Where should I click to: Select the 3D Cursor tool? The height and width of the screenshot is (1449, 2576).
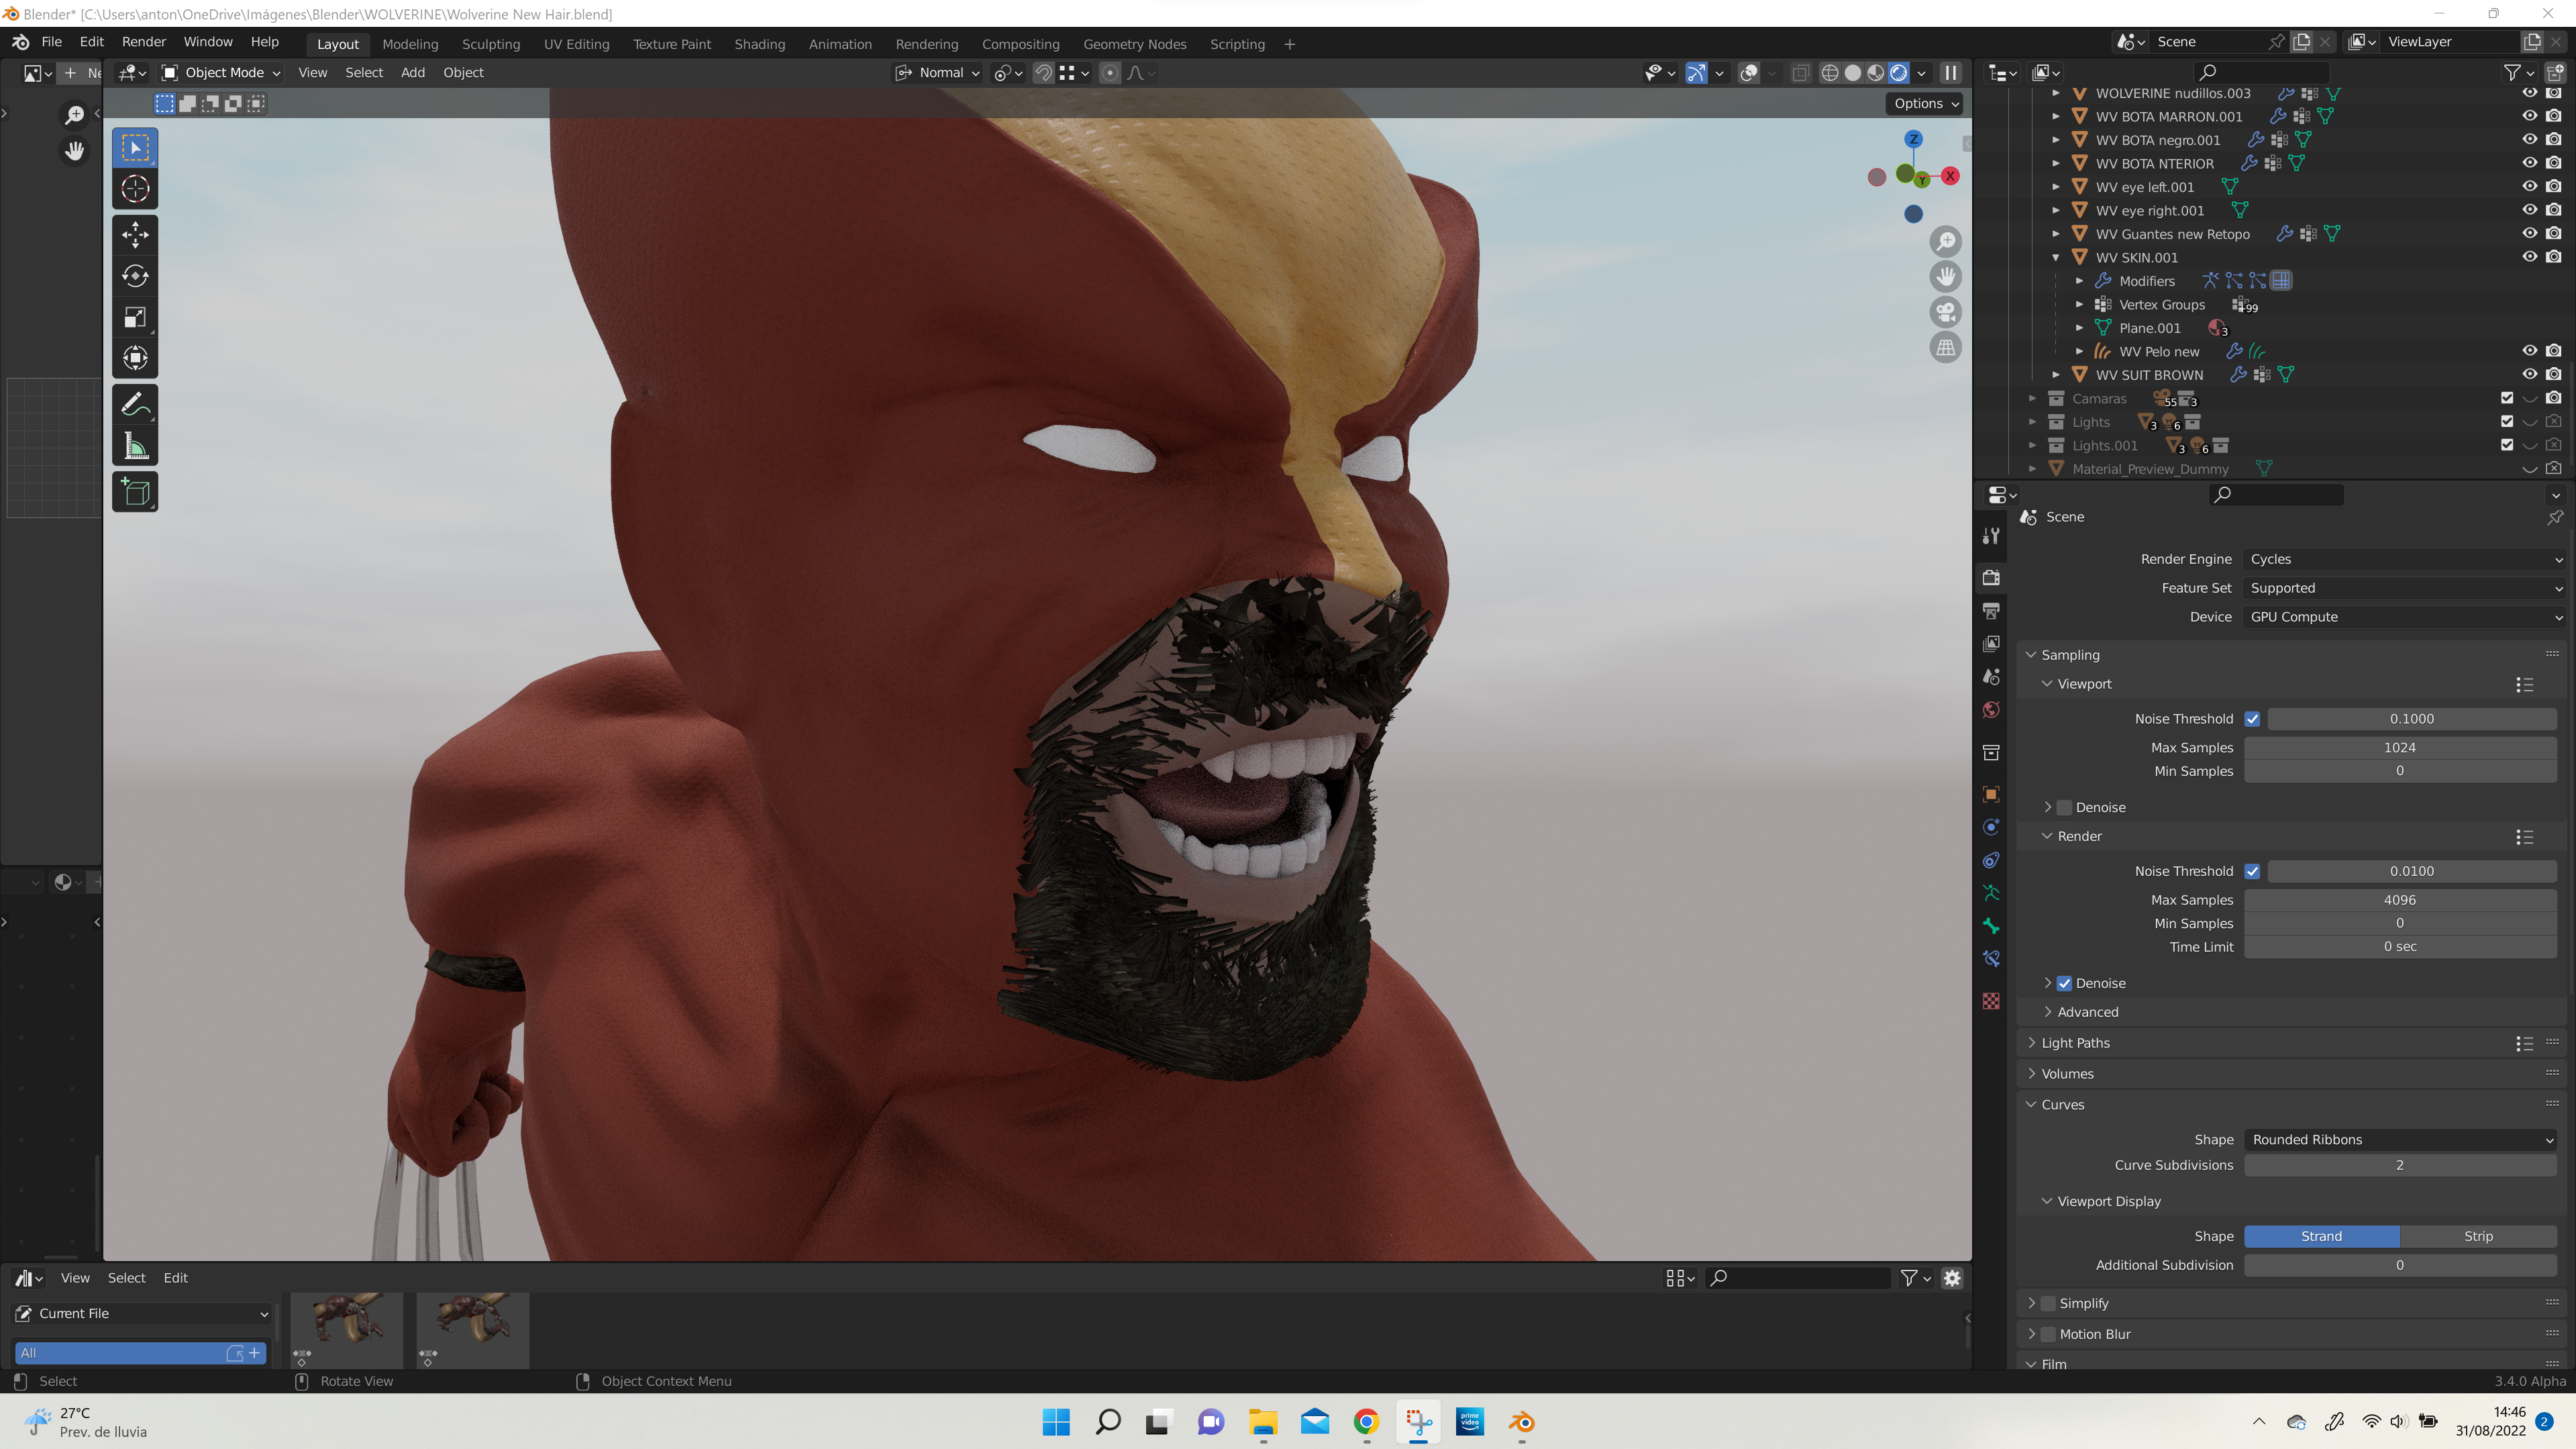tap(135, 189)
